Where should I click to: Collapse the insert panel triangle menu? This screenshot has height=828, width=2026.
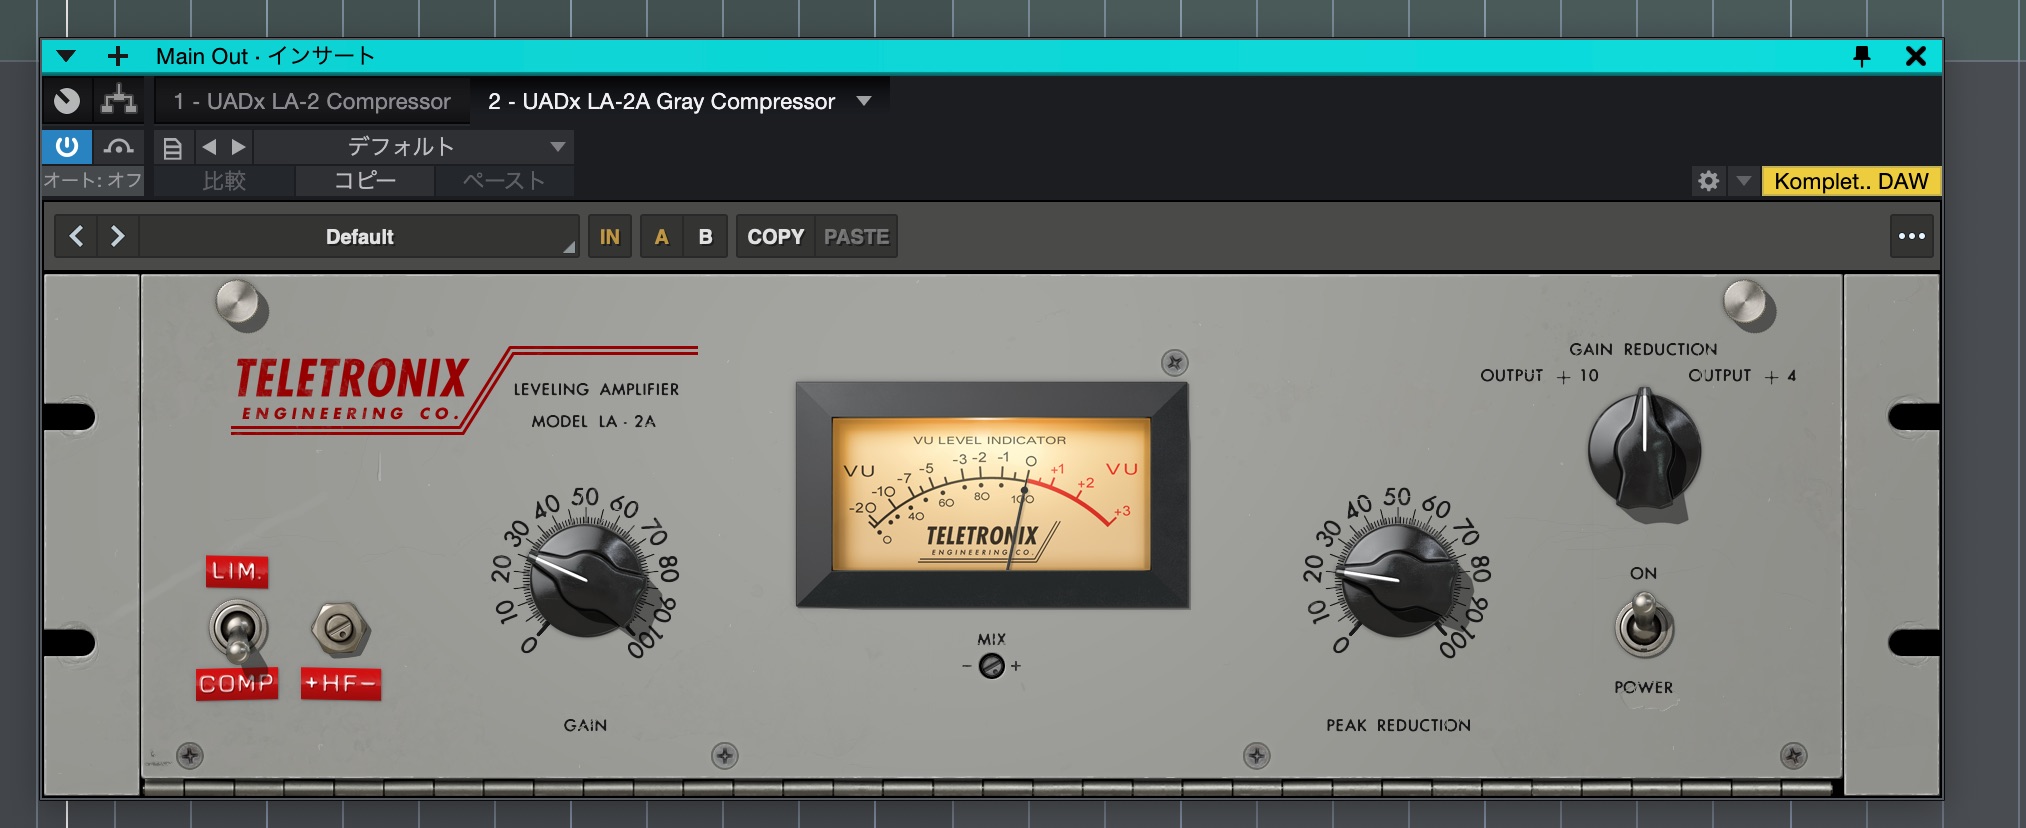(66, 56)
